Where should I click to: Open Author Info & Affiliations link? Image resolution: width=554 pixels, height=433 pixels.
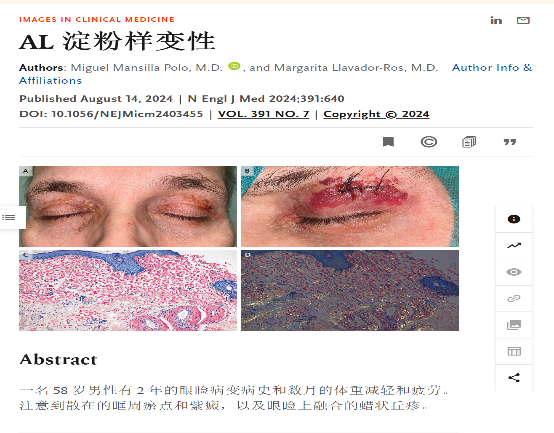coord(276,74)
